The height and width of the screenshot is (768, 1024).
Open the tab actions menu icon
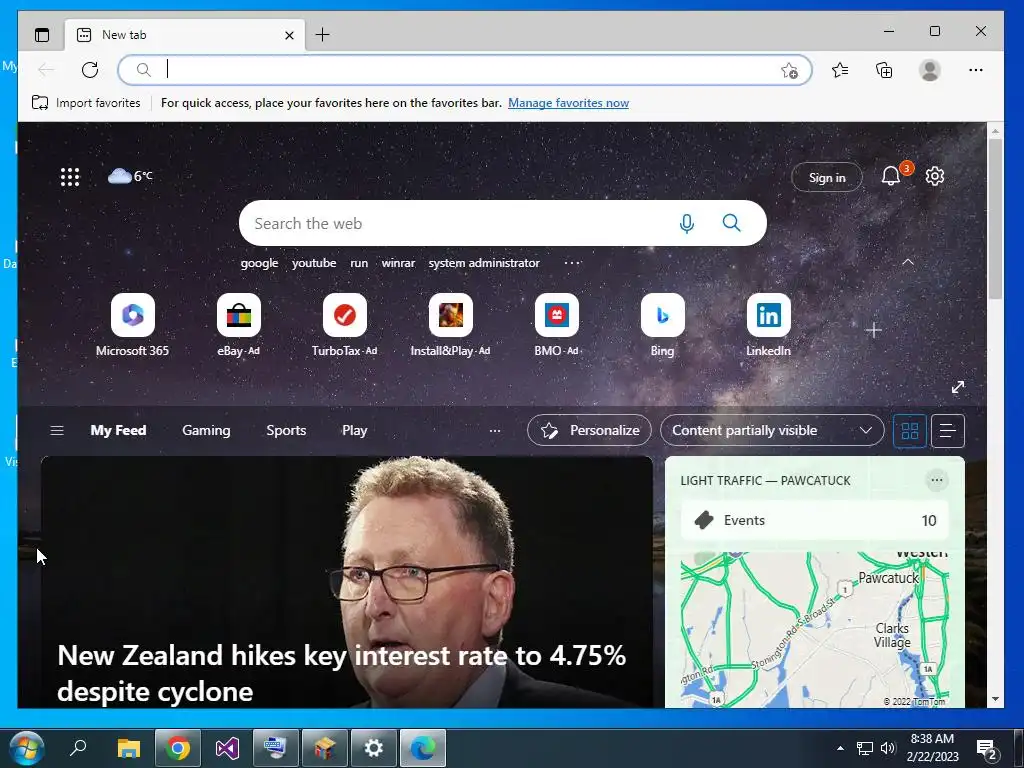tap(42, 35)
